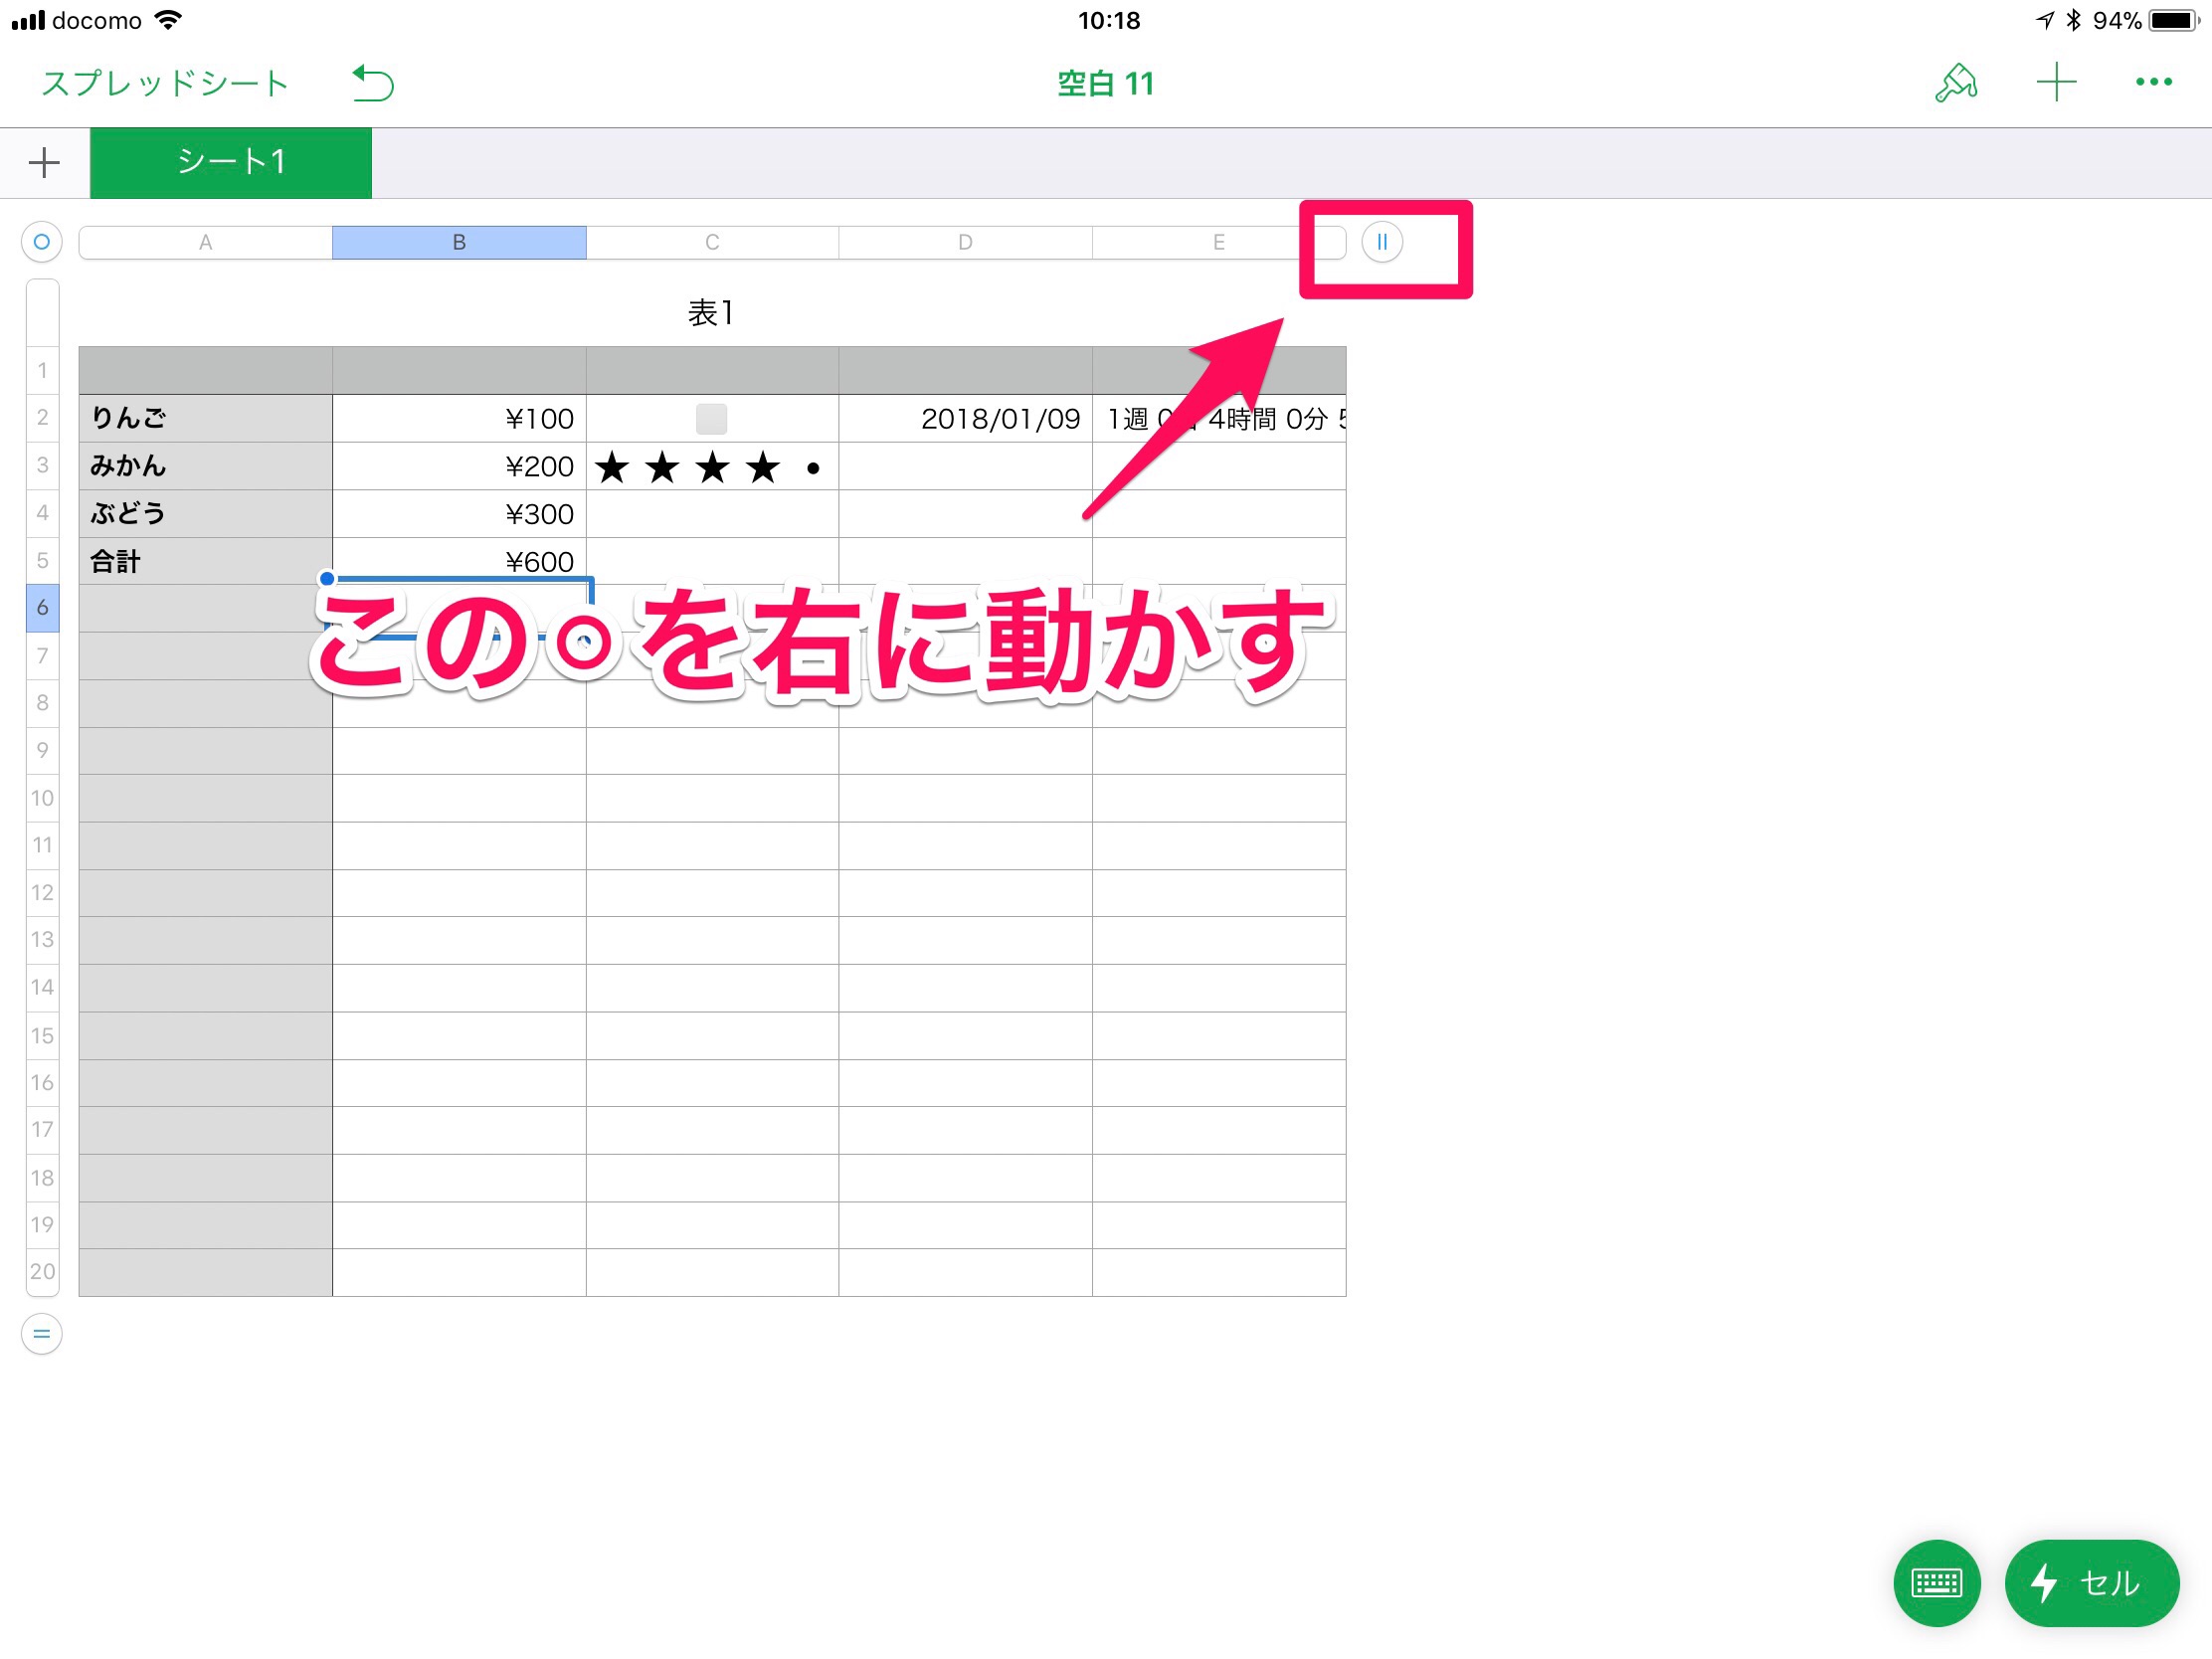The height and width of the screenshot is (1659, 2212).
Task: Select row 10 header
Action: coord(42,798)
